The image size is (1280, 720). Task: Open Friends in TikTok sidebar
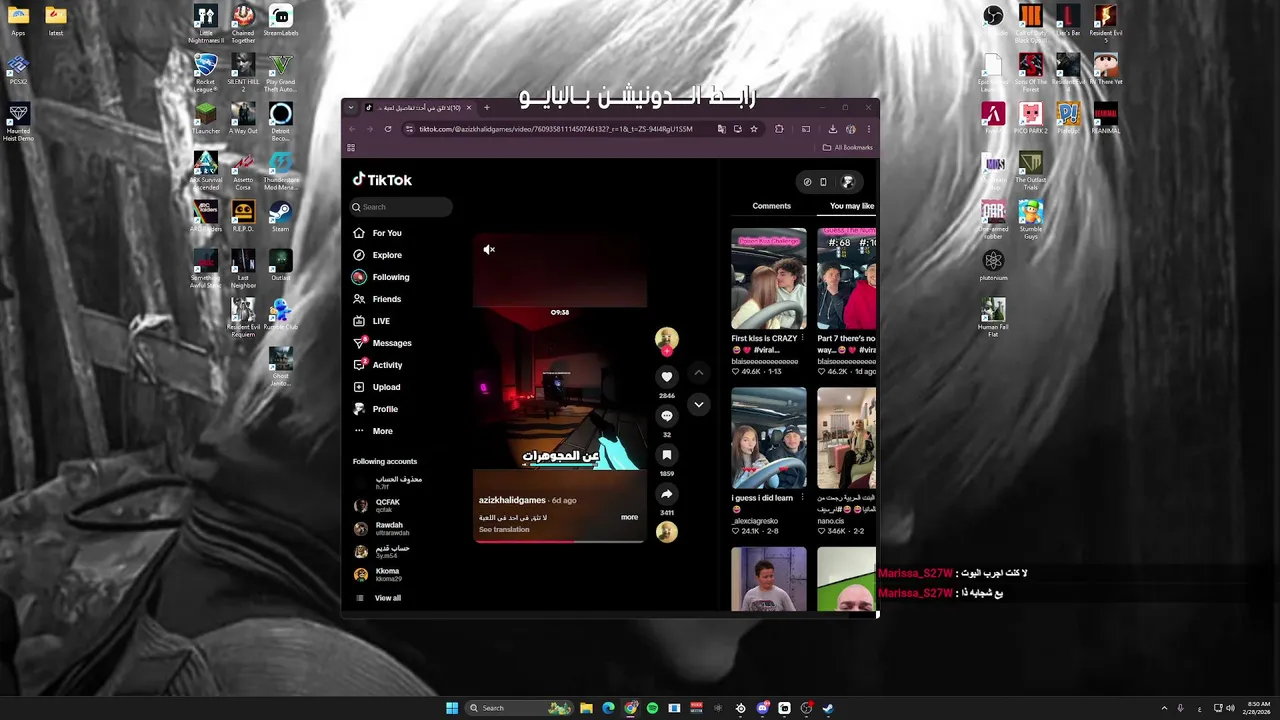pyautogui.click(x=386, y=299)
